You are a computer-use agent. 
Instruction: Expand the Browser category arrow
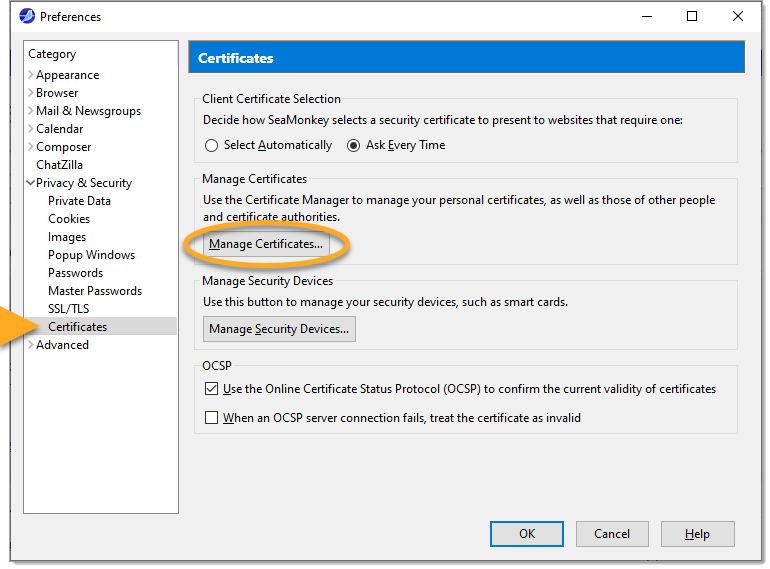[x=31, y=93]
